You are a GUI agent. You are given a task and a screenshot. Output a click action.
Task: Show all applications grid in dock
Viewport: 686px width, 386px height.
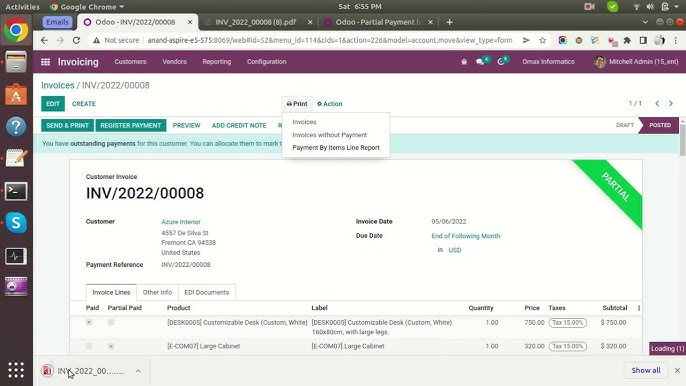tap(16, 370)
